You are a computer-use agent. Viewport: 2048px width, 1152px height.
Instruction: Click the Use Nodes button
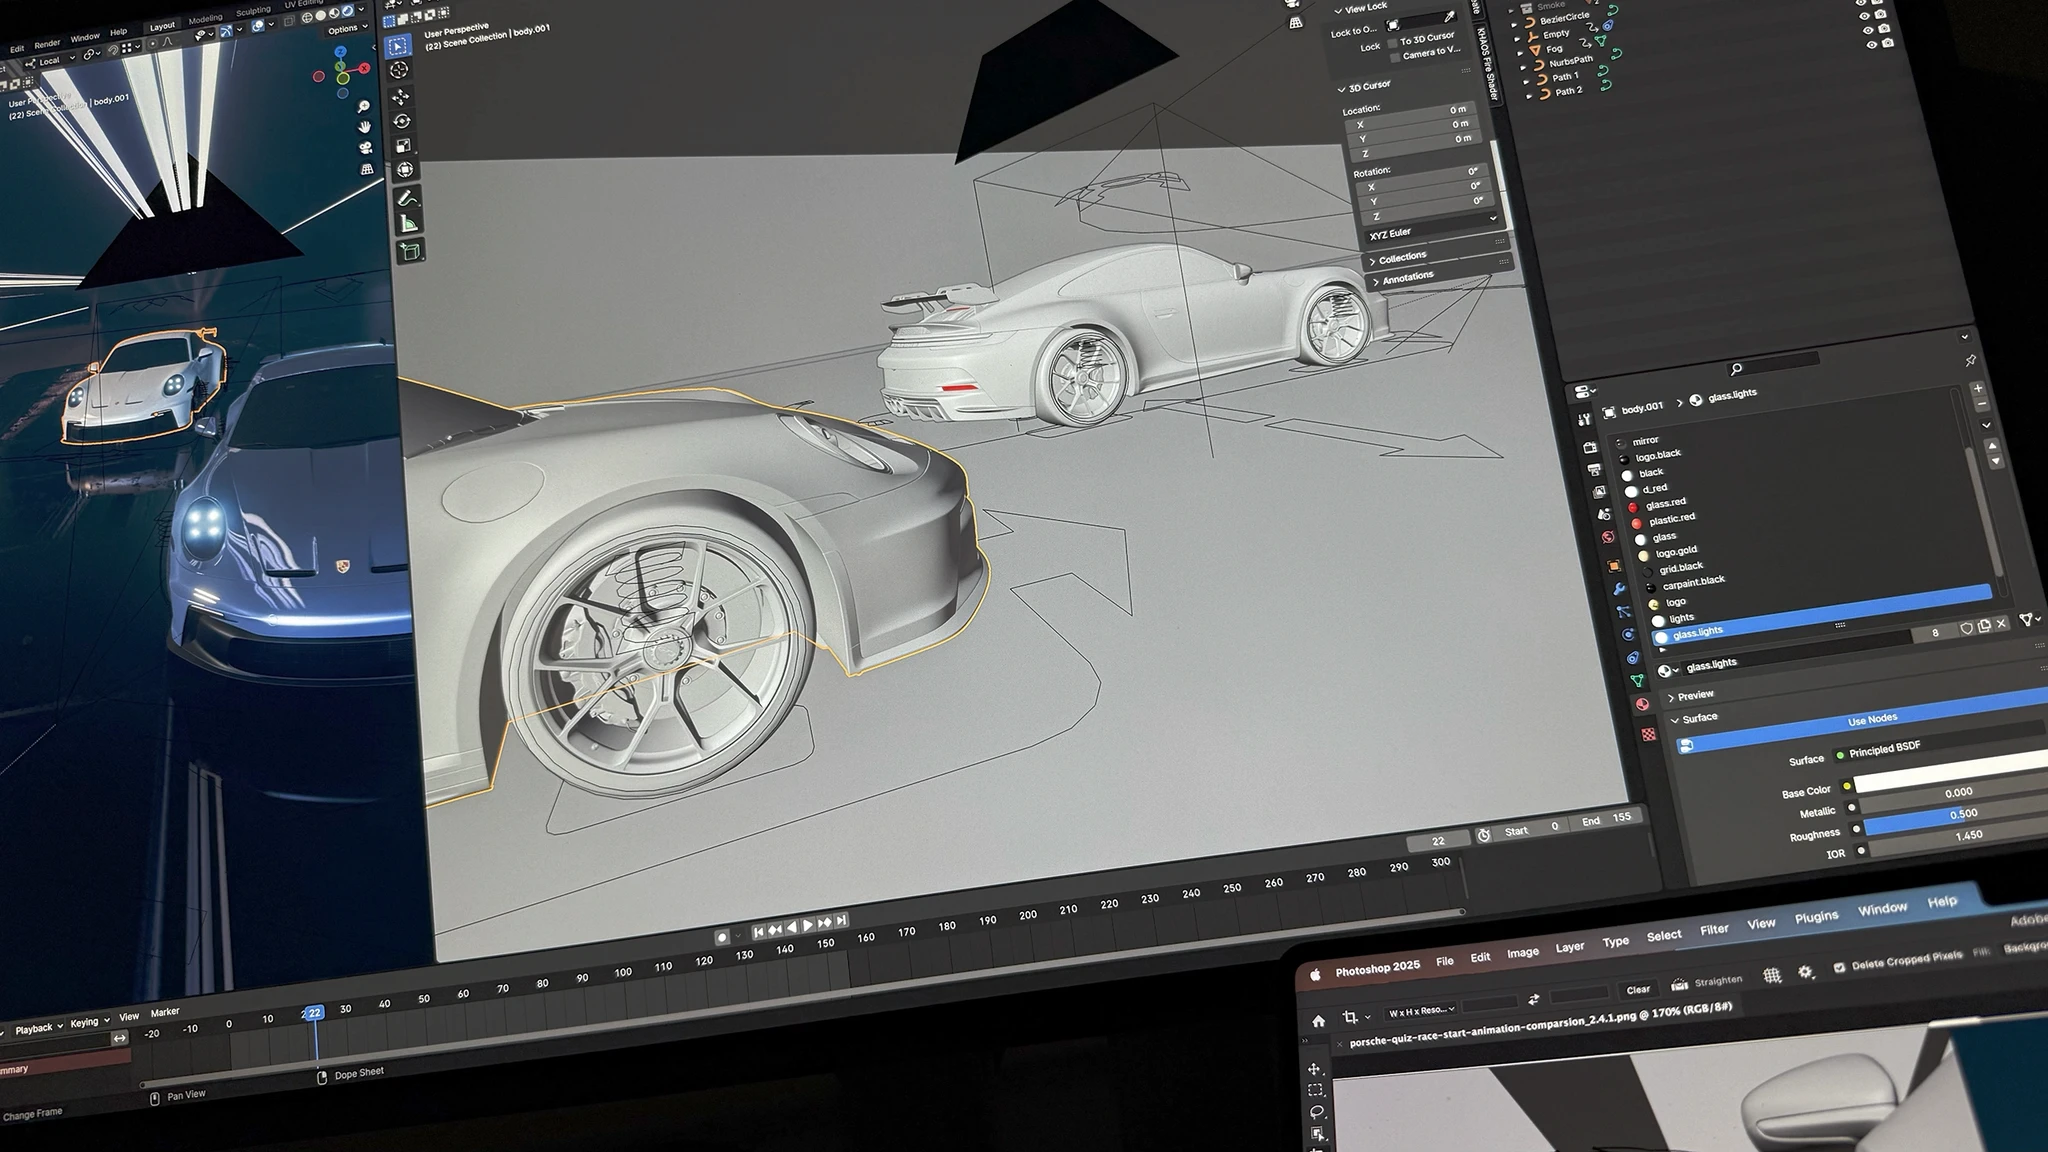point(1872,719)
